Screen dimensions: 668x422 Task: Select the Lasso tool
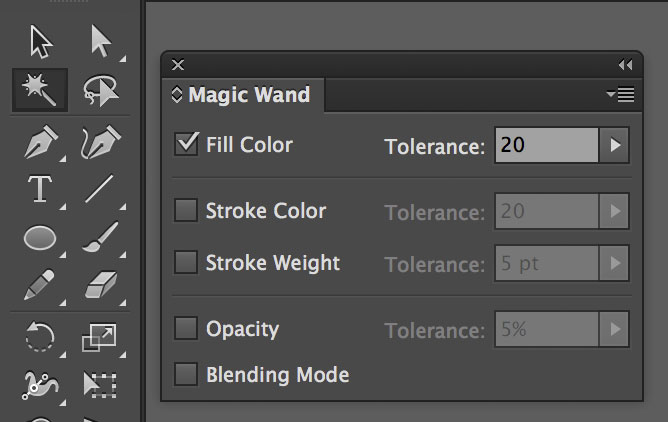point(101,90)
